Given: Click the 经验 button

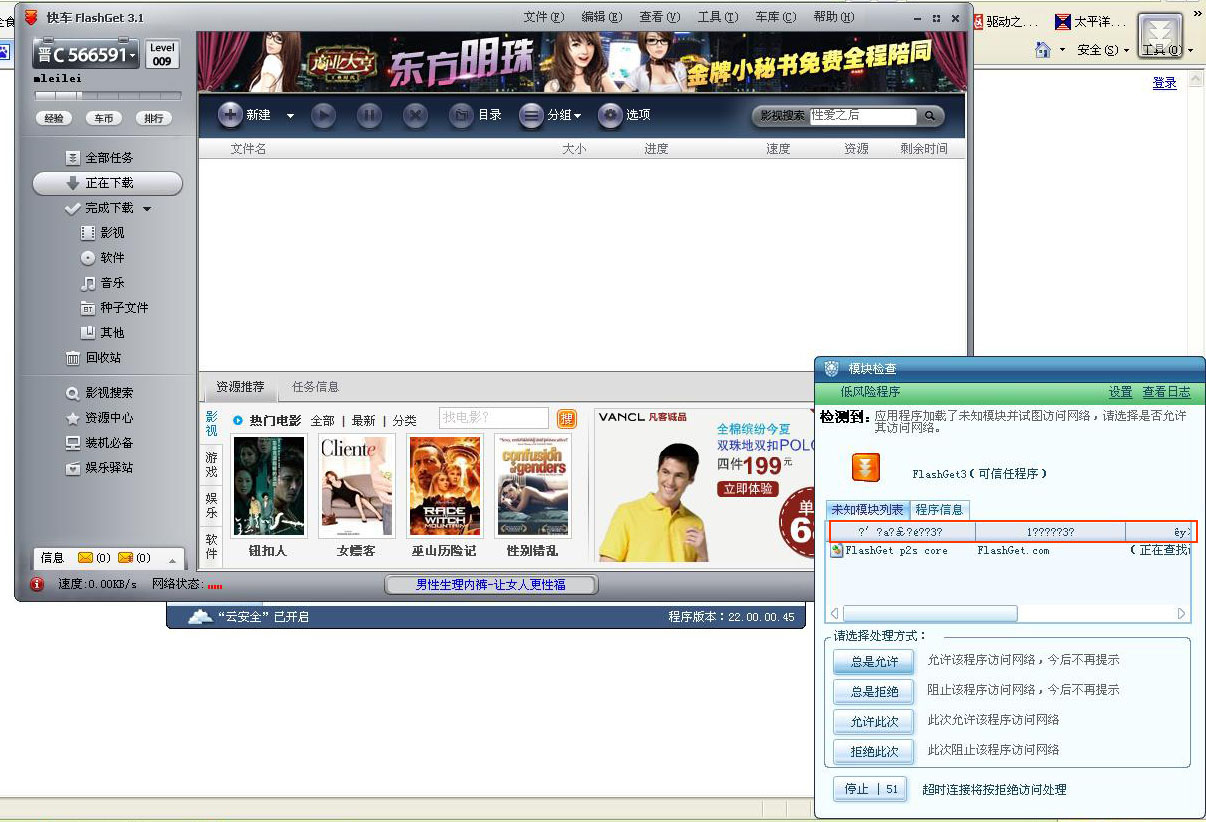Looking at the screenshot, I should [54, 118].
